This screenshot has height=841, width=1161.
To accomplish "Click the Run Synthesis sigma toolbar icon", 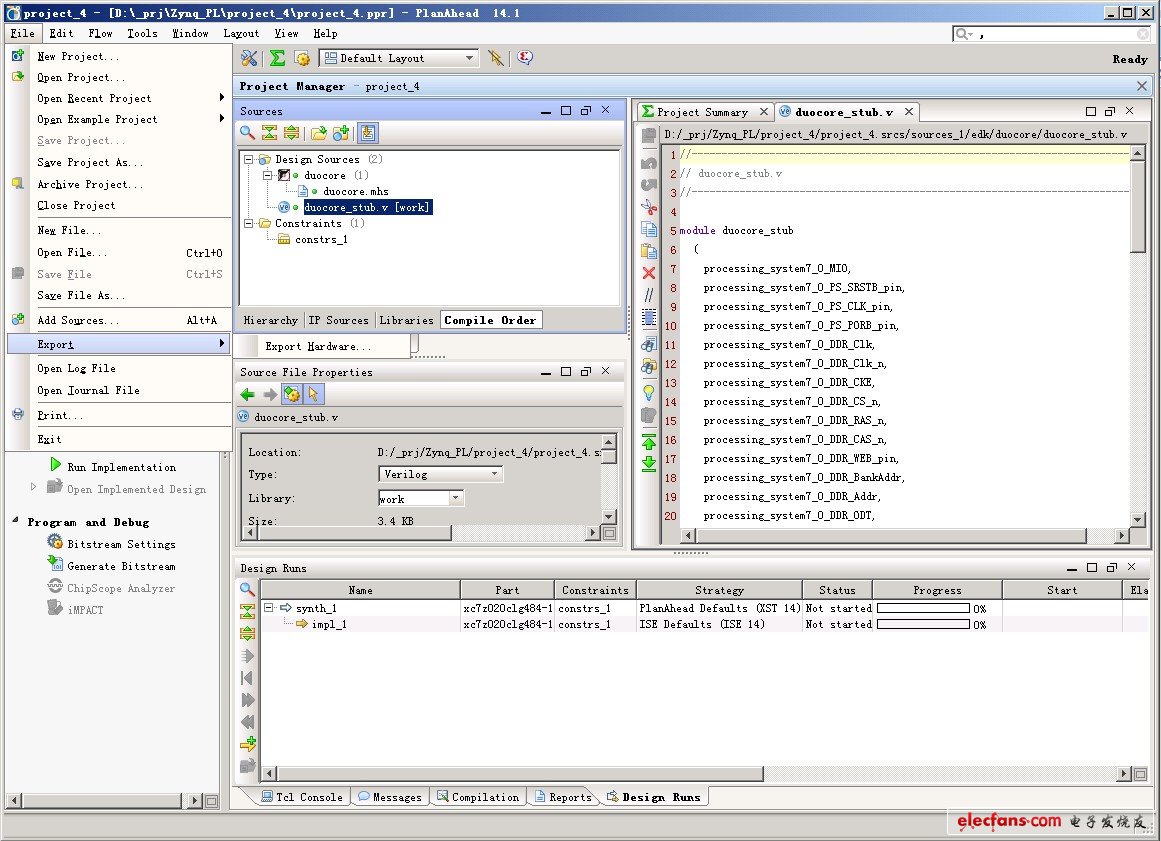I will tap(277, 59).
